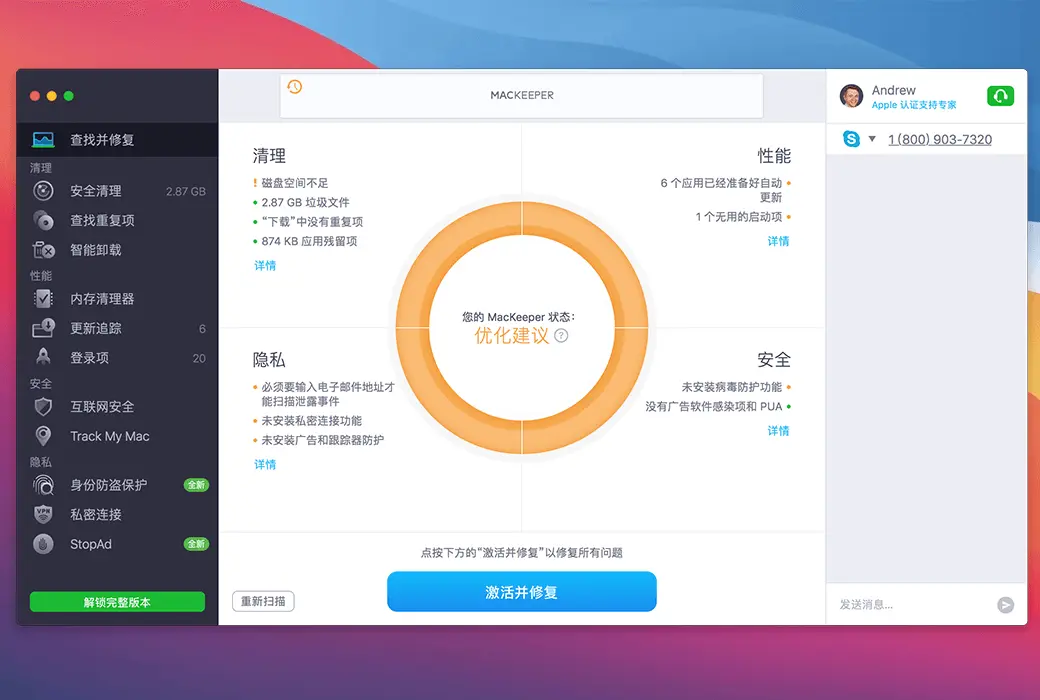Image resolution: width=1040 pixels, height=700 pixels.
Task: Click the 更新追踪 download icon
Action: click(43, 328)
